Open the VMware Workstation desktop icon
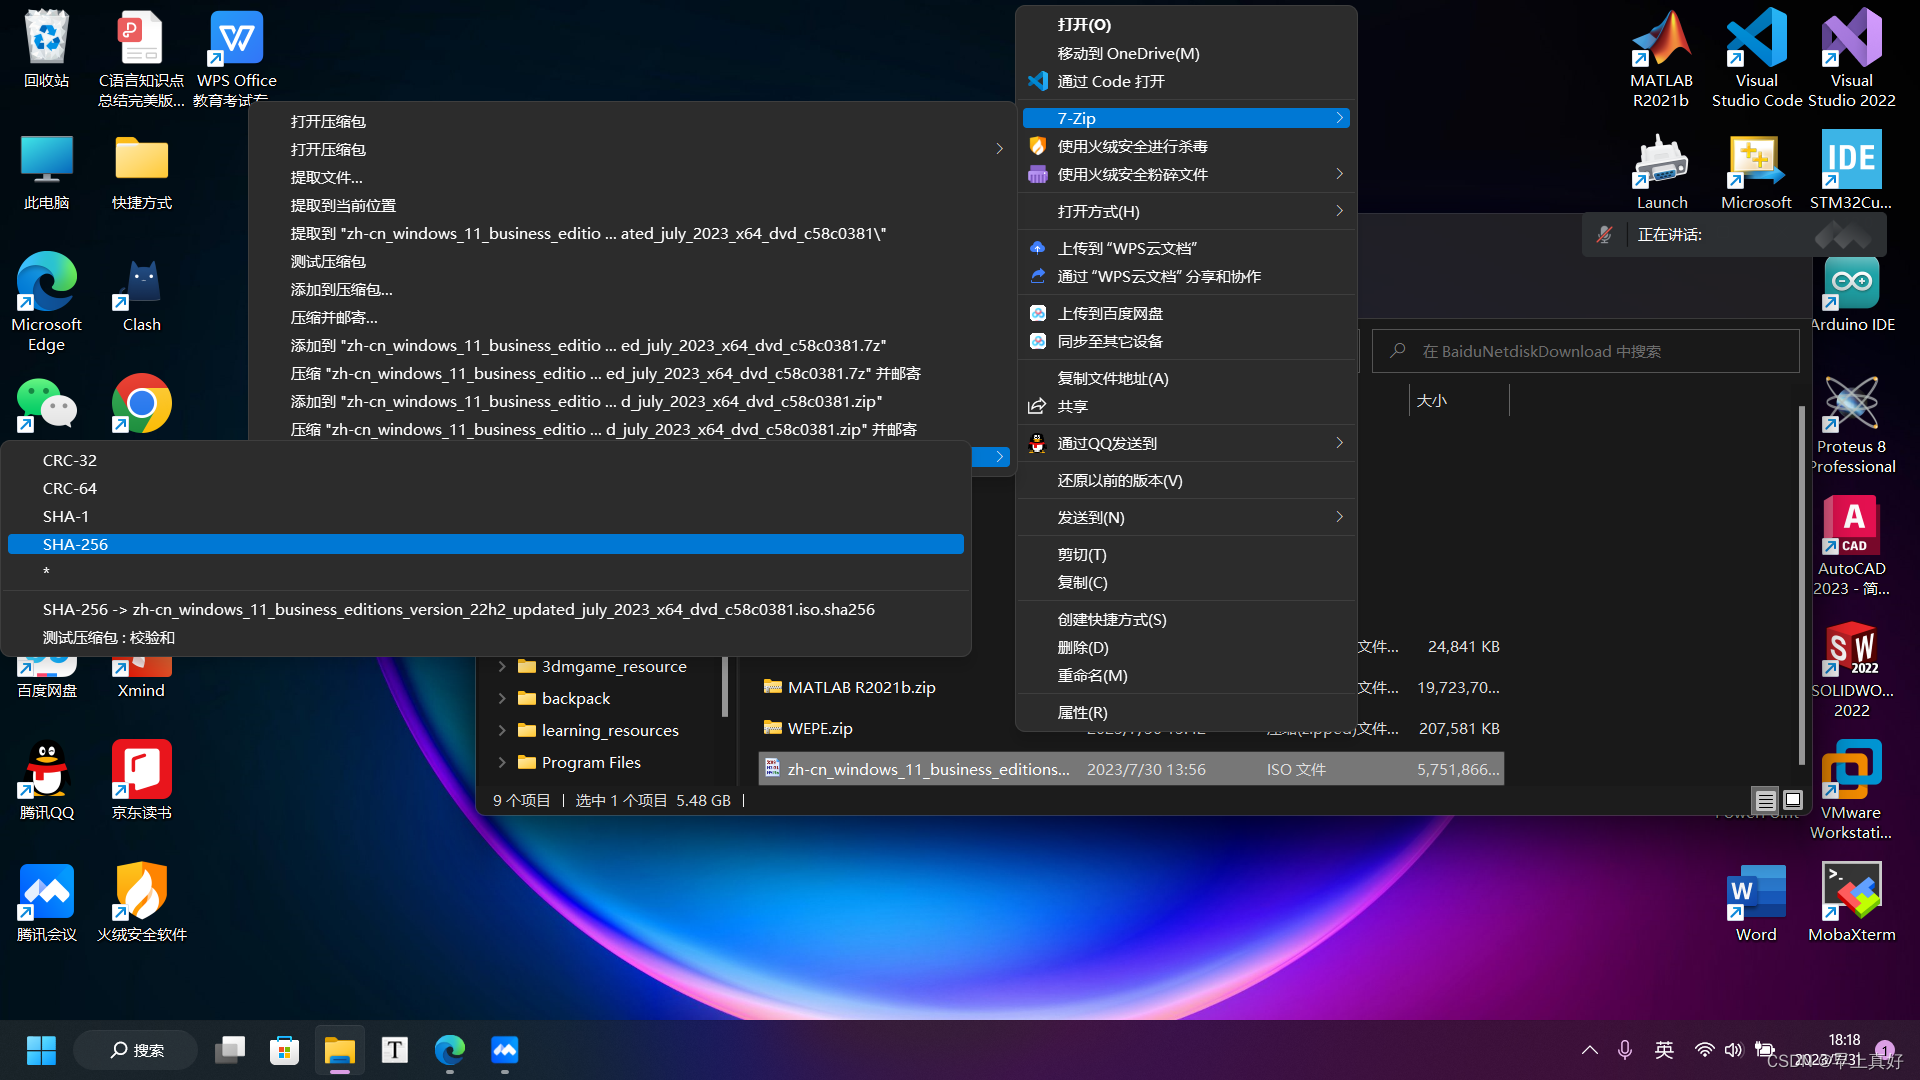Image resolution: width=1920 pixels, height=1080 pixels. click(x=1851, y=771)
